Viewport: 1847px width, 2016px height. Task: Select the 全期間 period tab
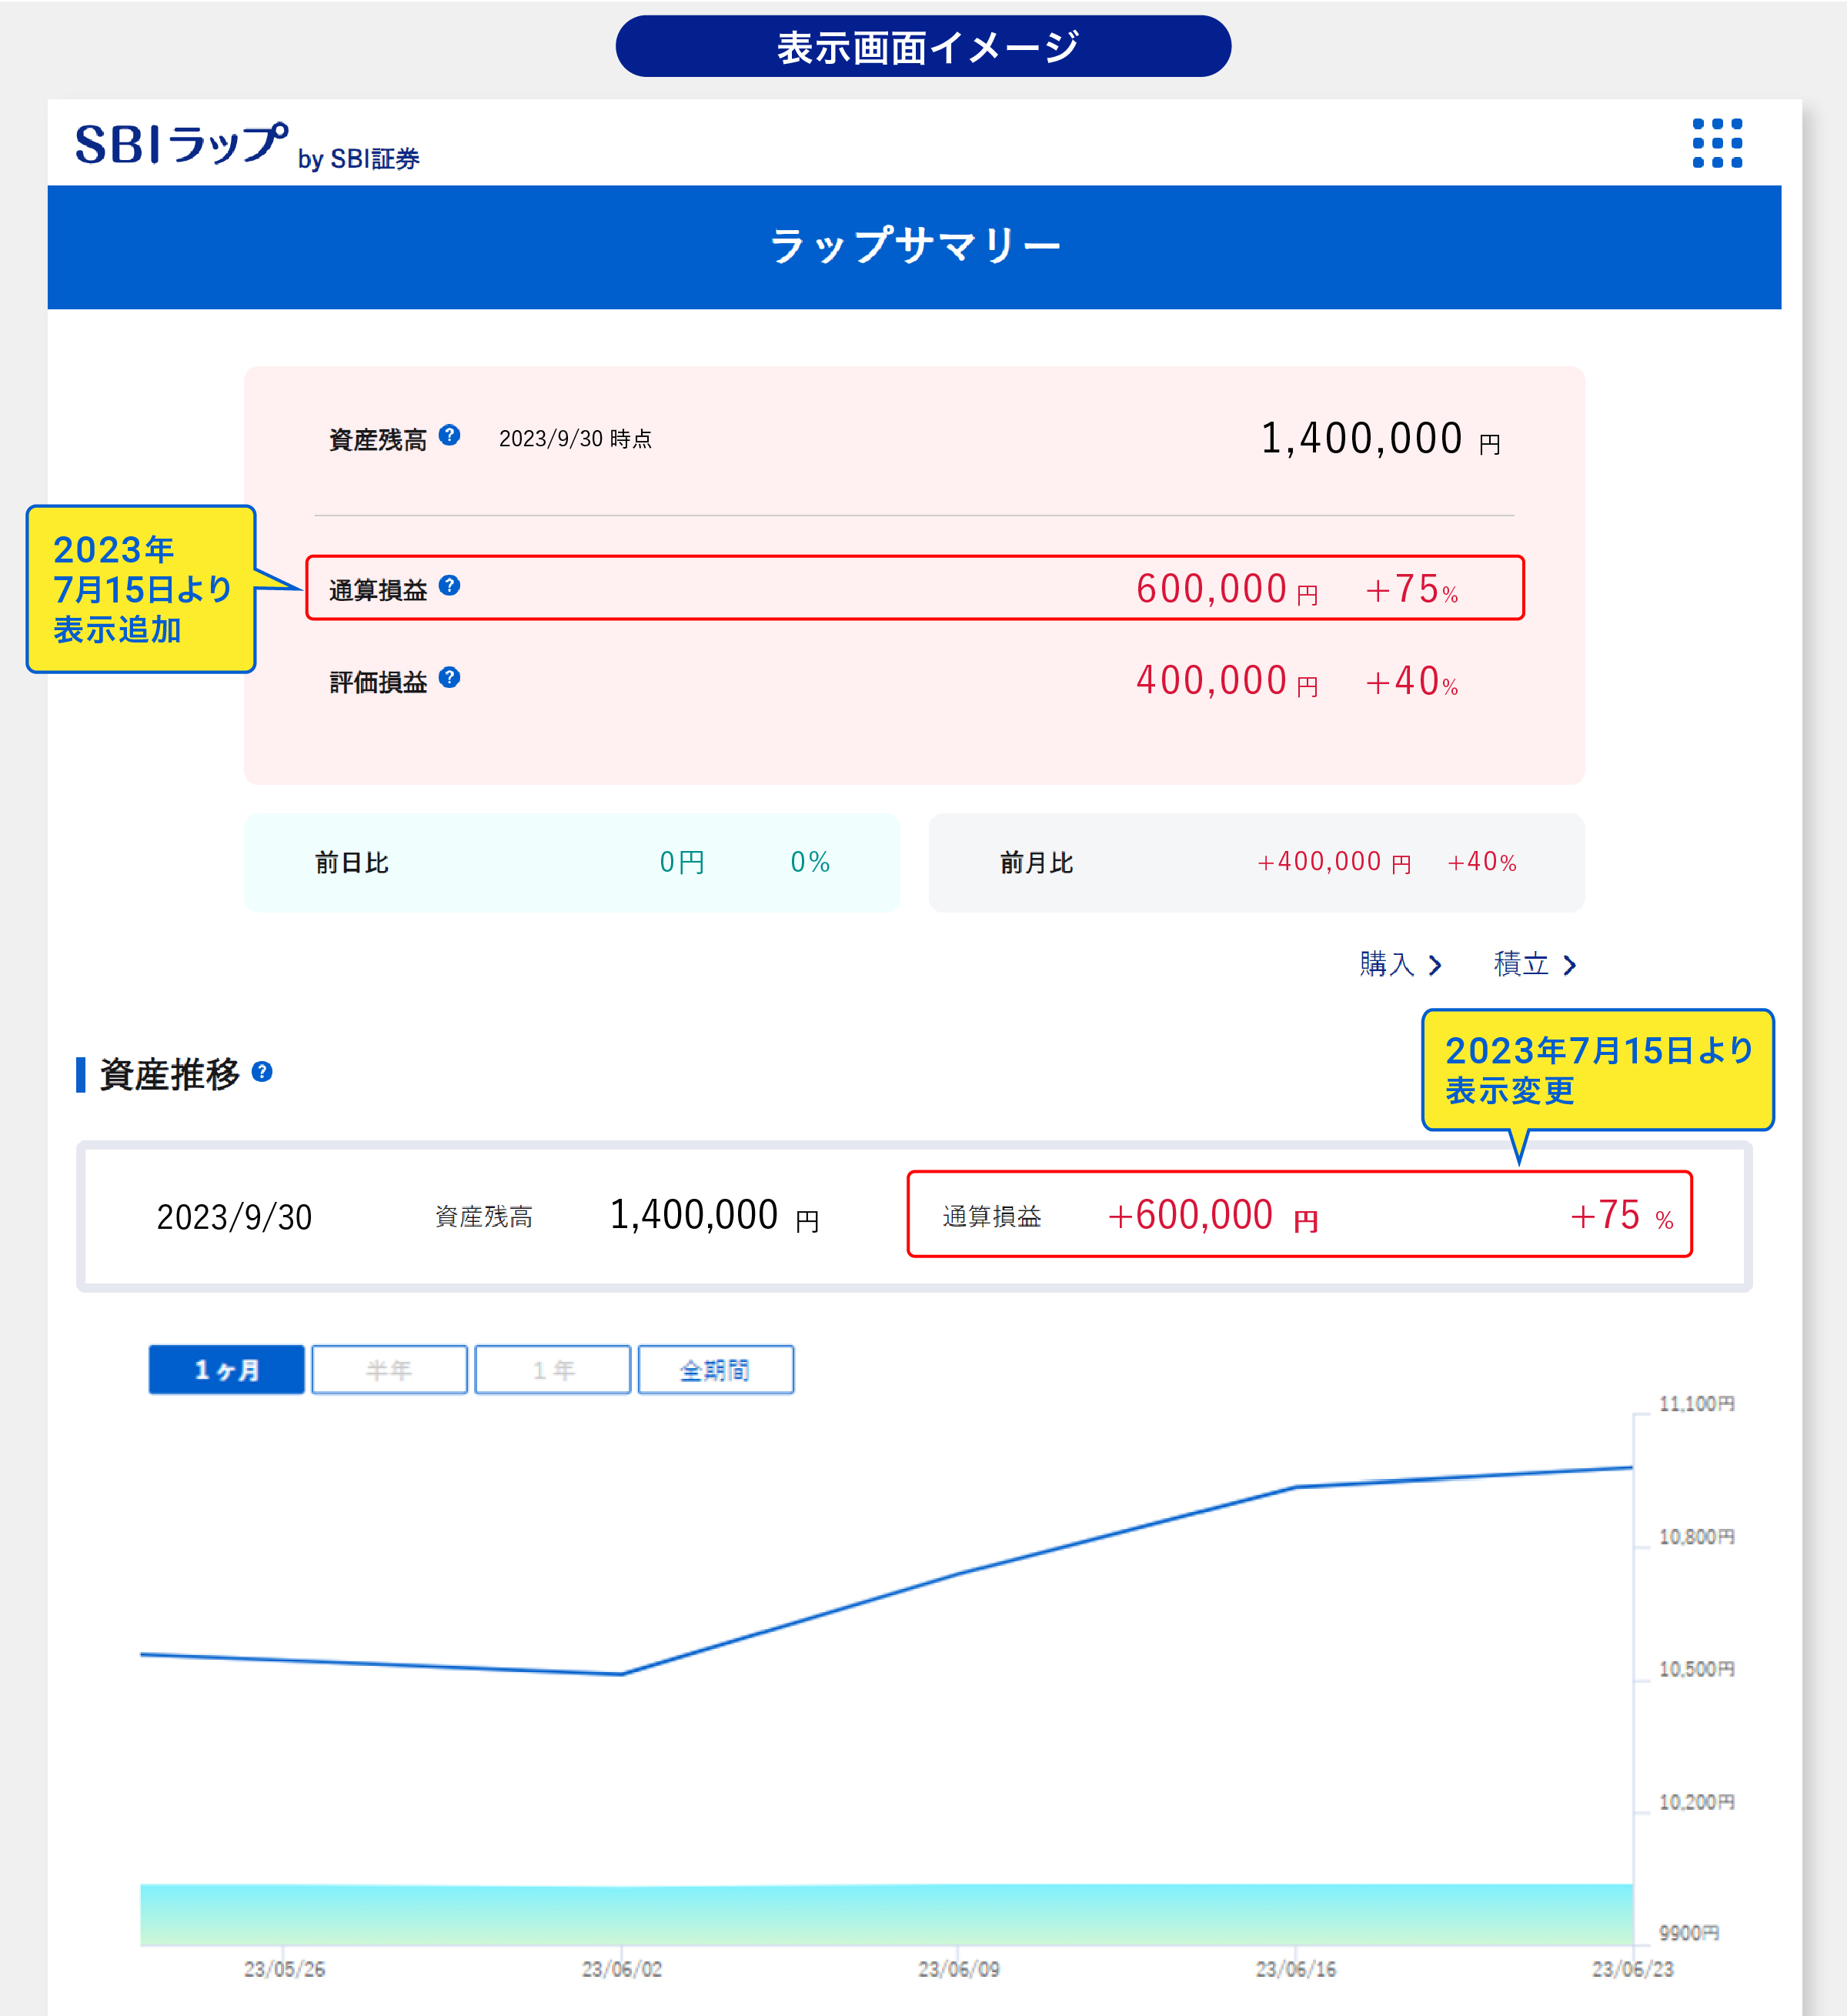pyautogui.click(x=716, y=1369)
